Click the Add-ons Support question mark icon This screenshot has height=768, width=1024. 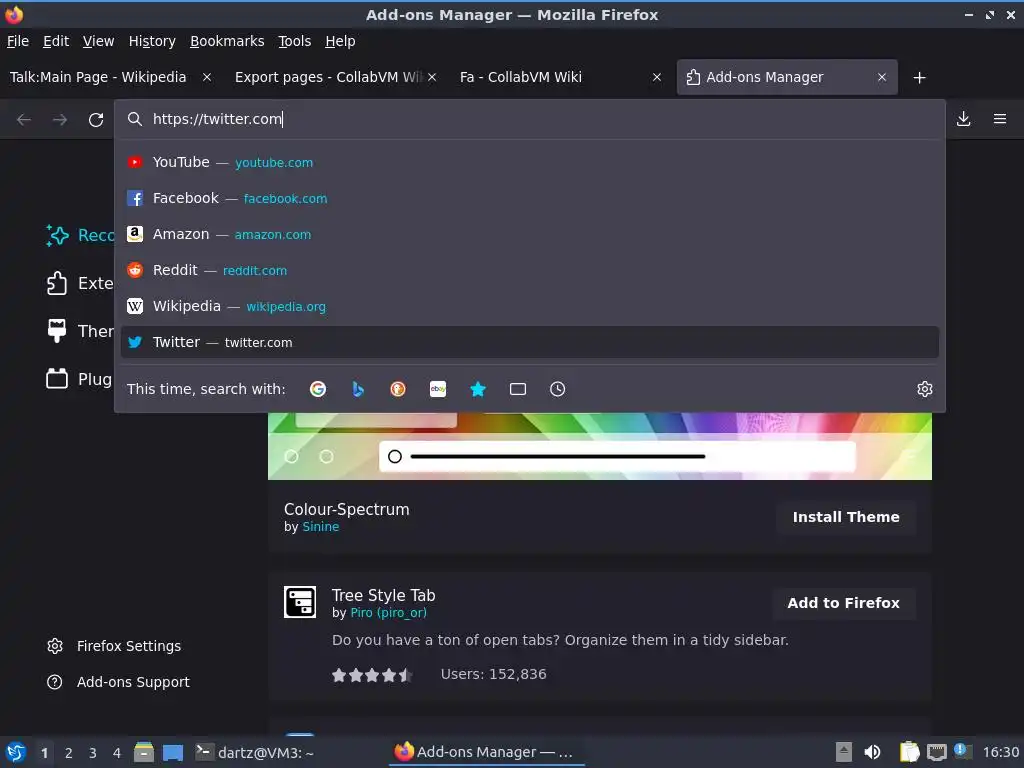click(x=55, y=682)
